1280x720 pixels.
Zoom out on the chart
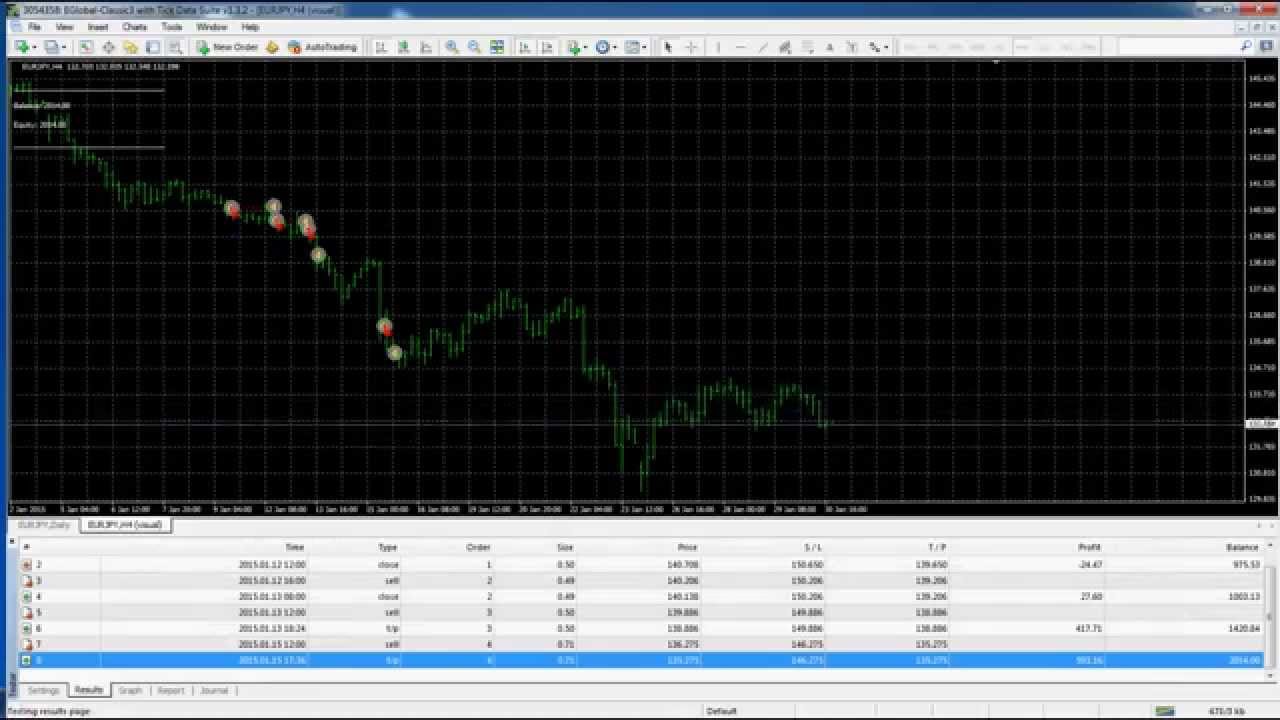[x=474, y=47]
